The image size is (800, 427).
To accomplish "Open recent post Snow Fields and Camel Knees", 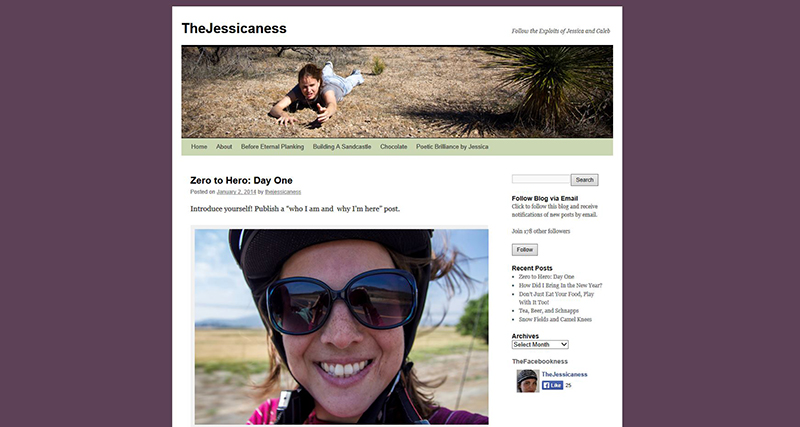I will coord(555,319).
